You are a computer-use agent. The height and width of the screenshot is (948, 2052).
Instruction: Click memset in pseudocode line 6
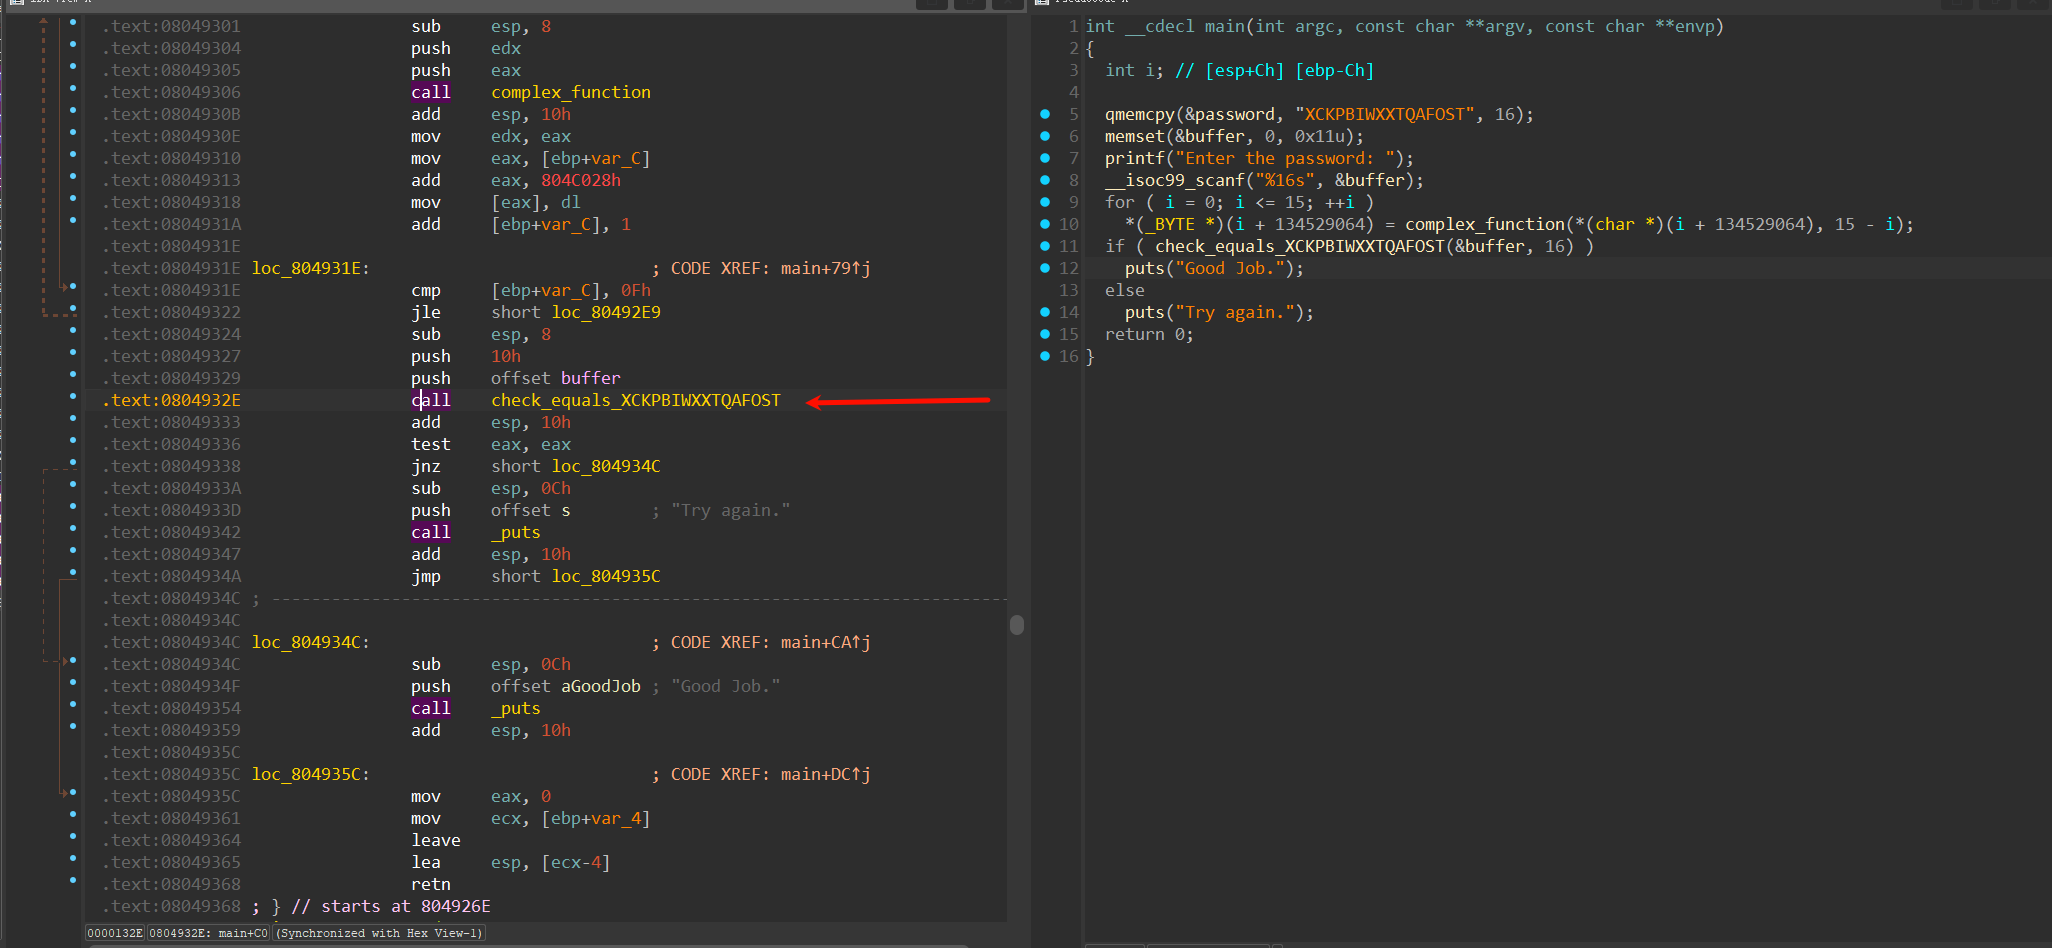1135,136
